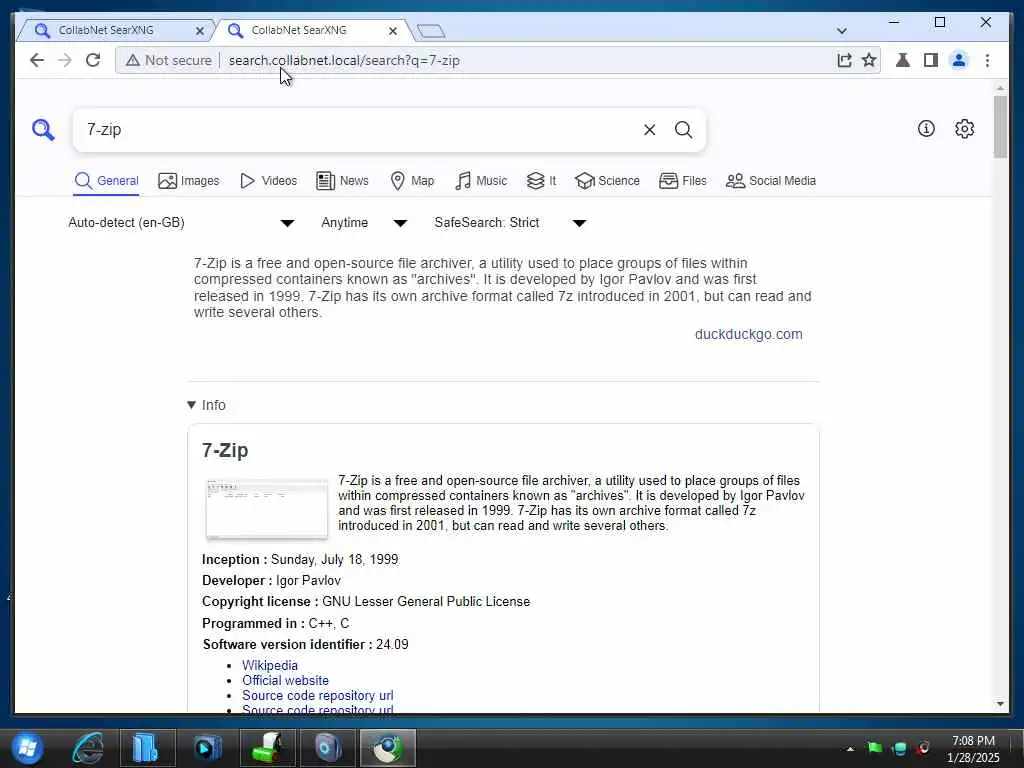Show hidden system tray icons arrow
The height and width of the screenshot is (768, 1024).
point(850,749)
